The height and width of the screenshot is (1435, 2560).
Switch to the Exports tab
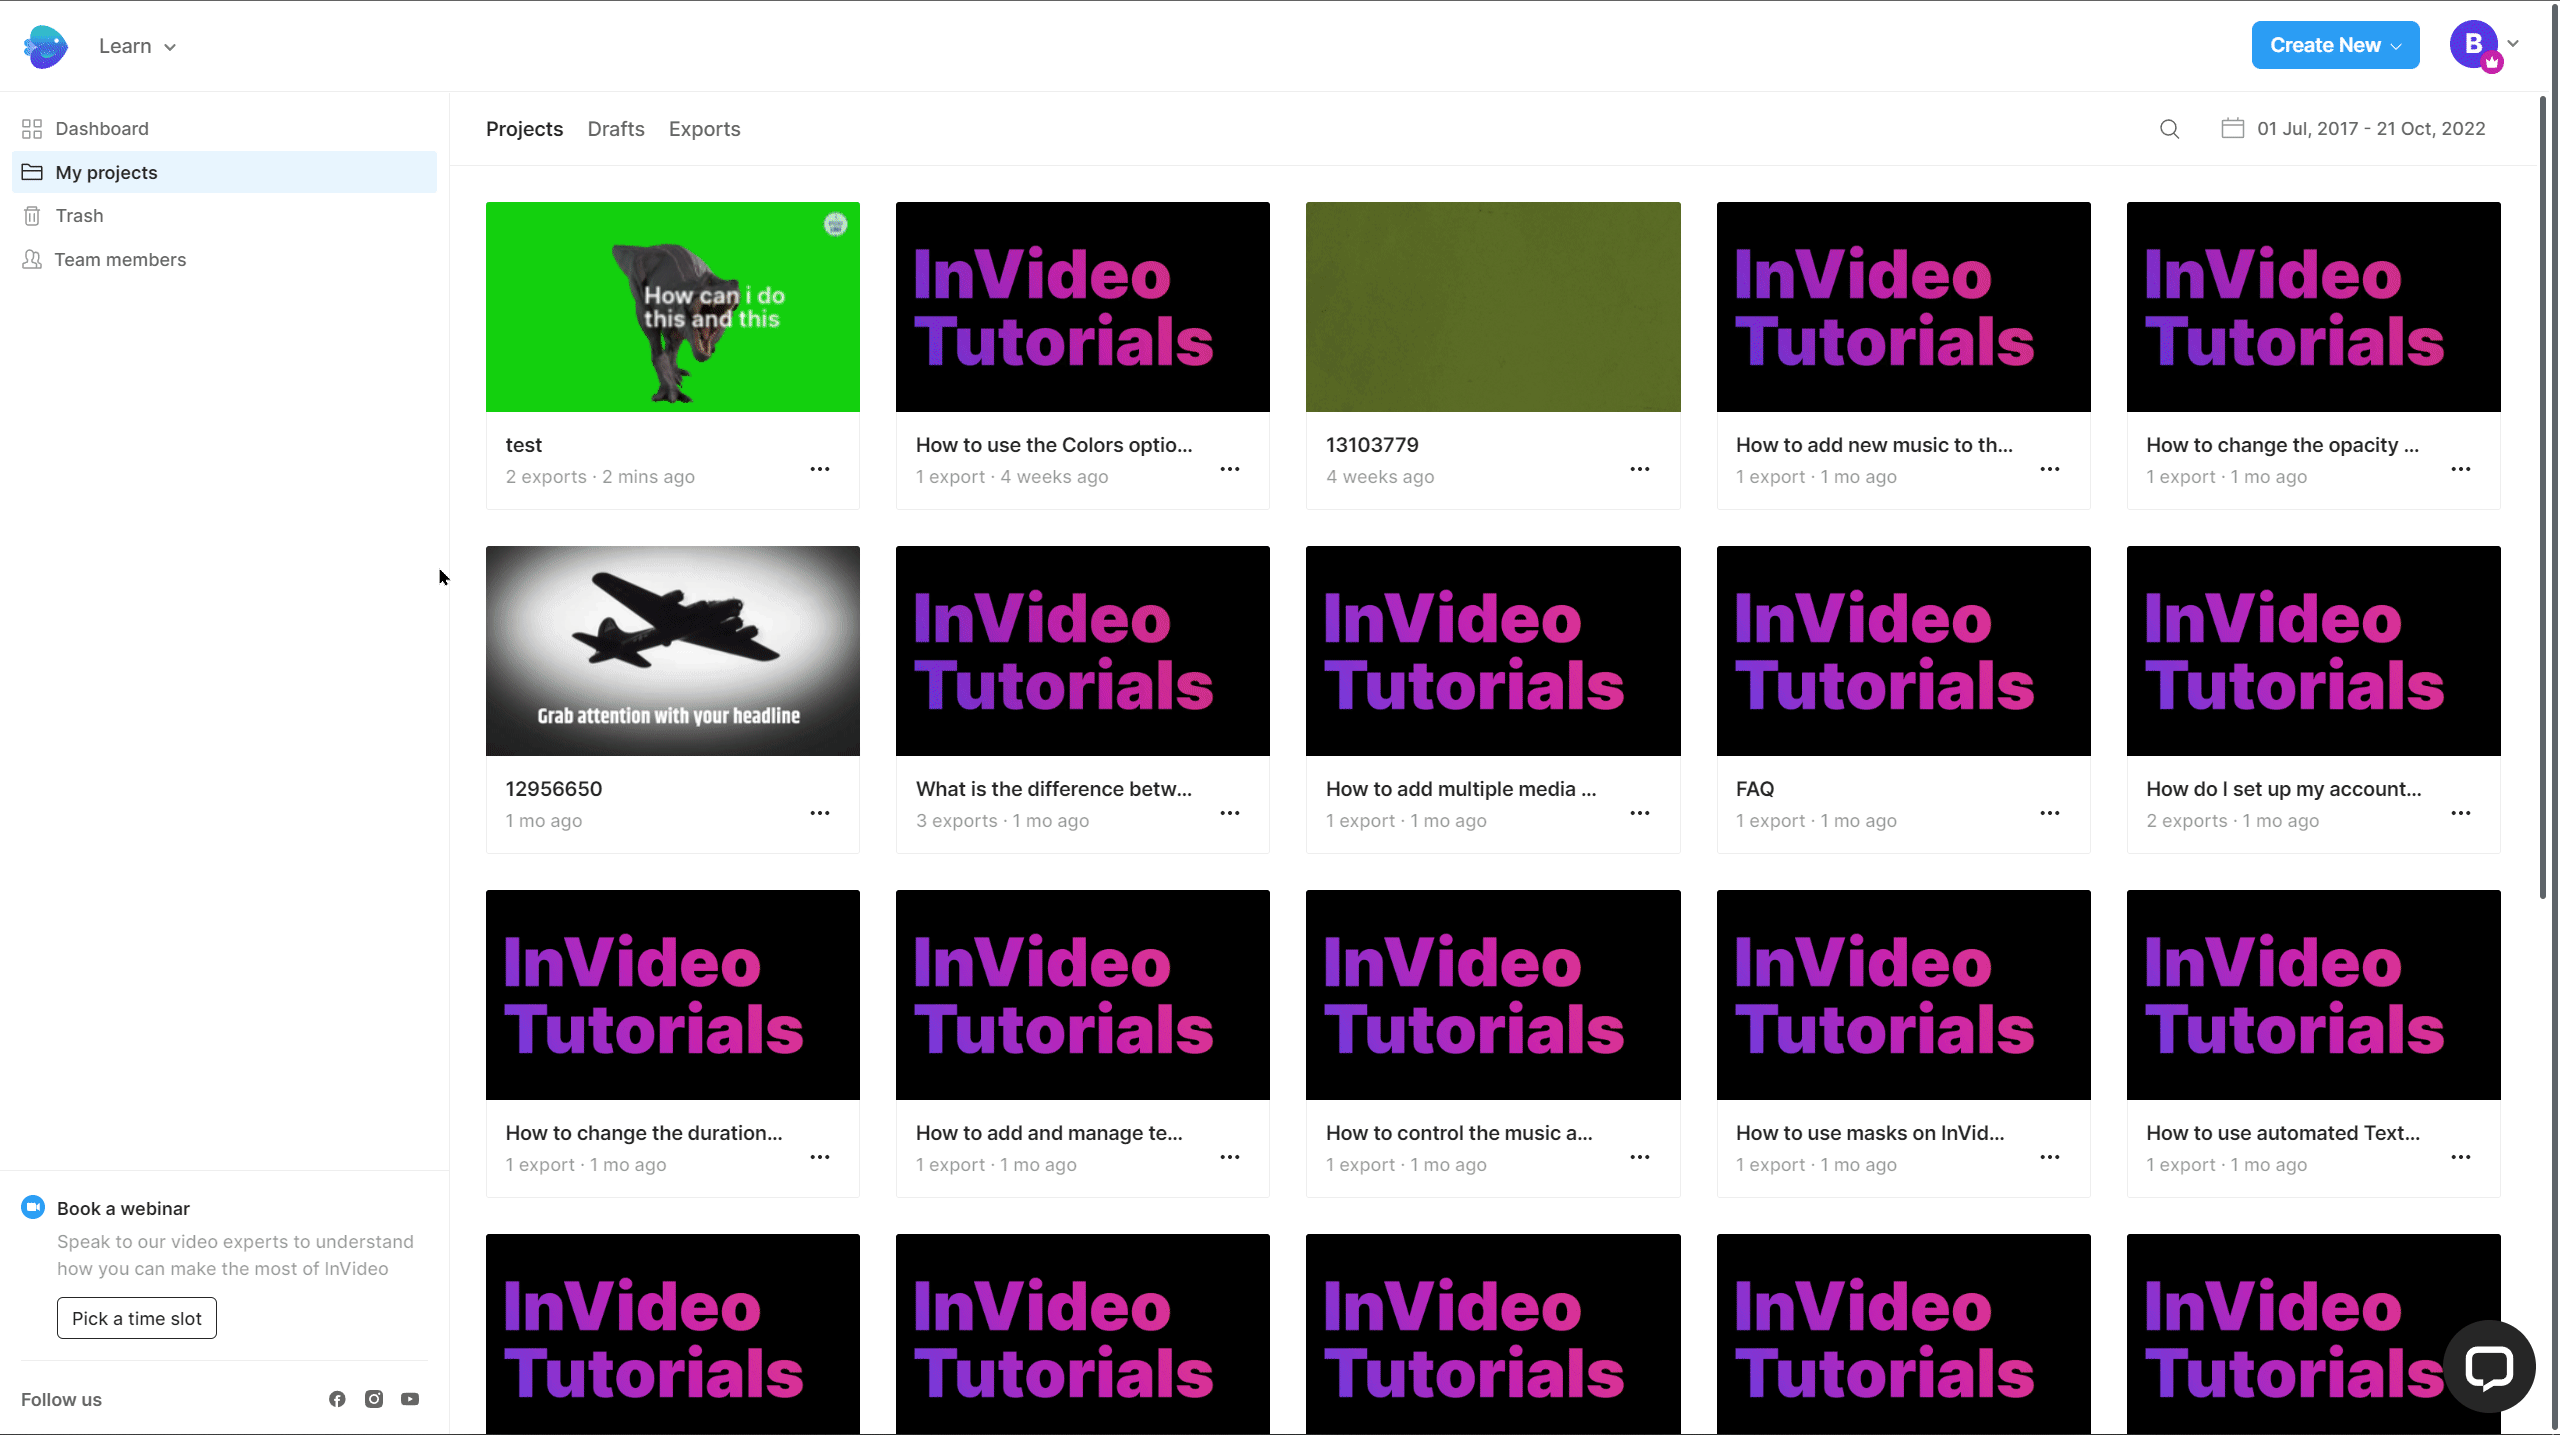705,129
